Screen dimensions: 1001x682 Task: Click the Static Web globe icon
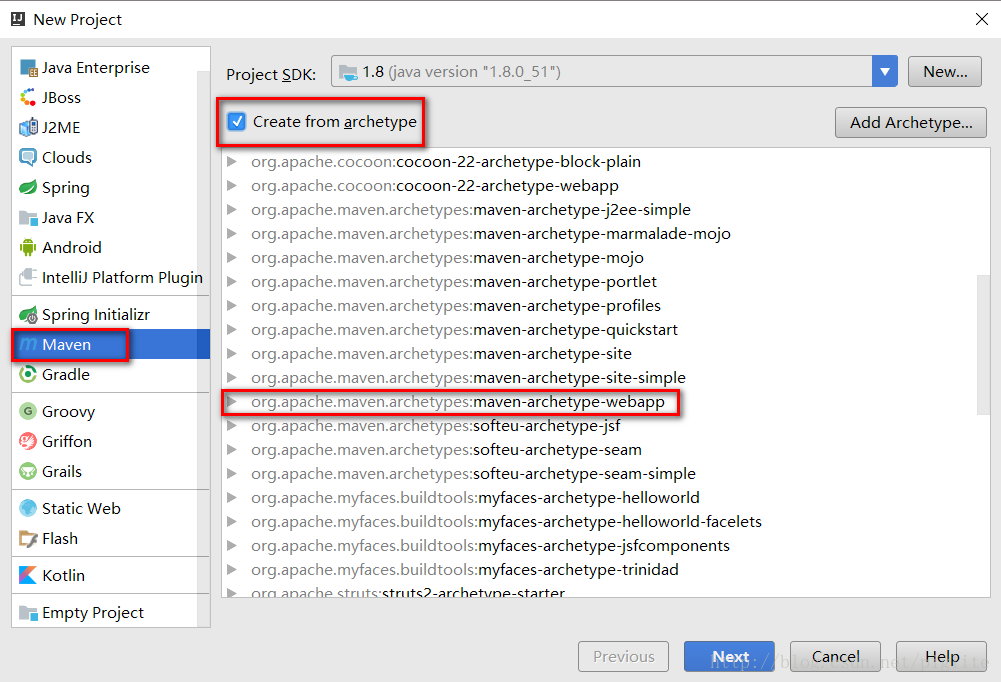[28, 508]
